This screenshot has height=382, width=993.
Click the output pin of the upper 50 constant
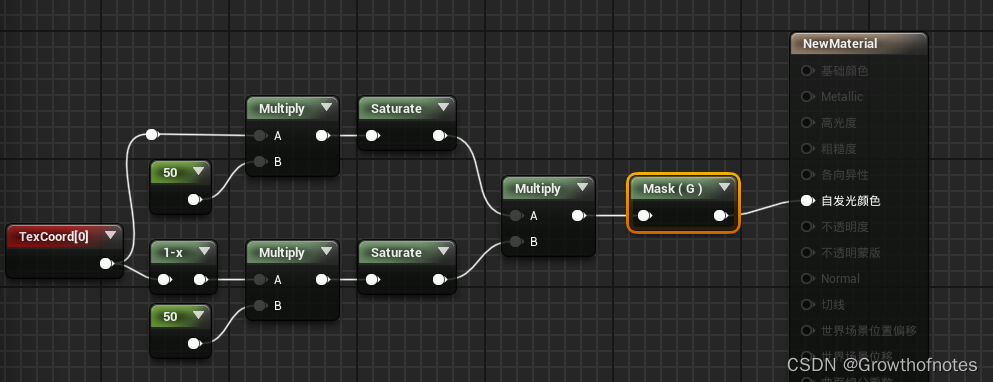(x=194, y=200)
